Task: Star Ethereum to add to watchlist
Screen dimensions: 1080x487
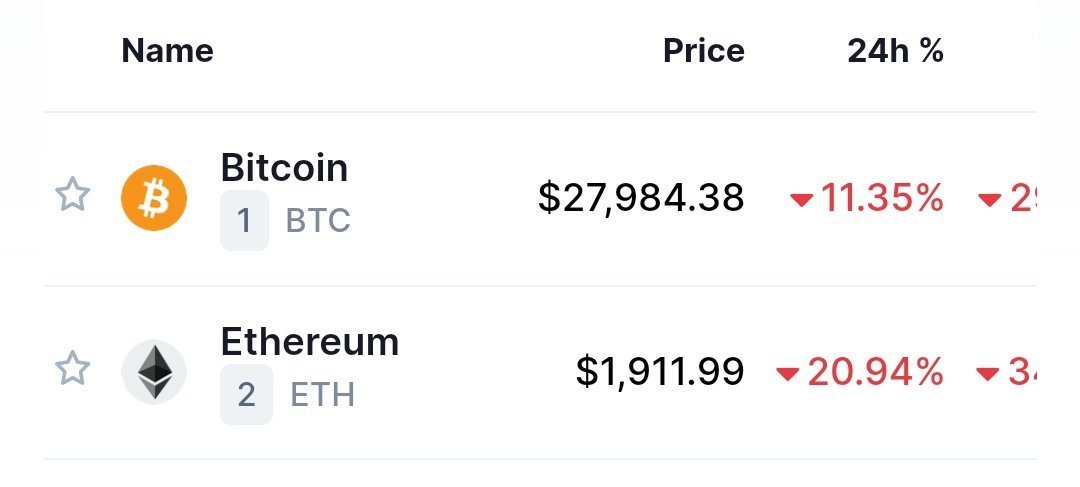Action: (72, 369)
